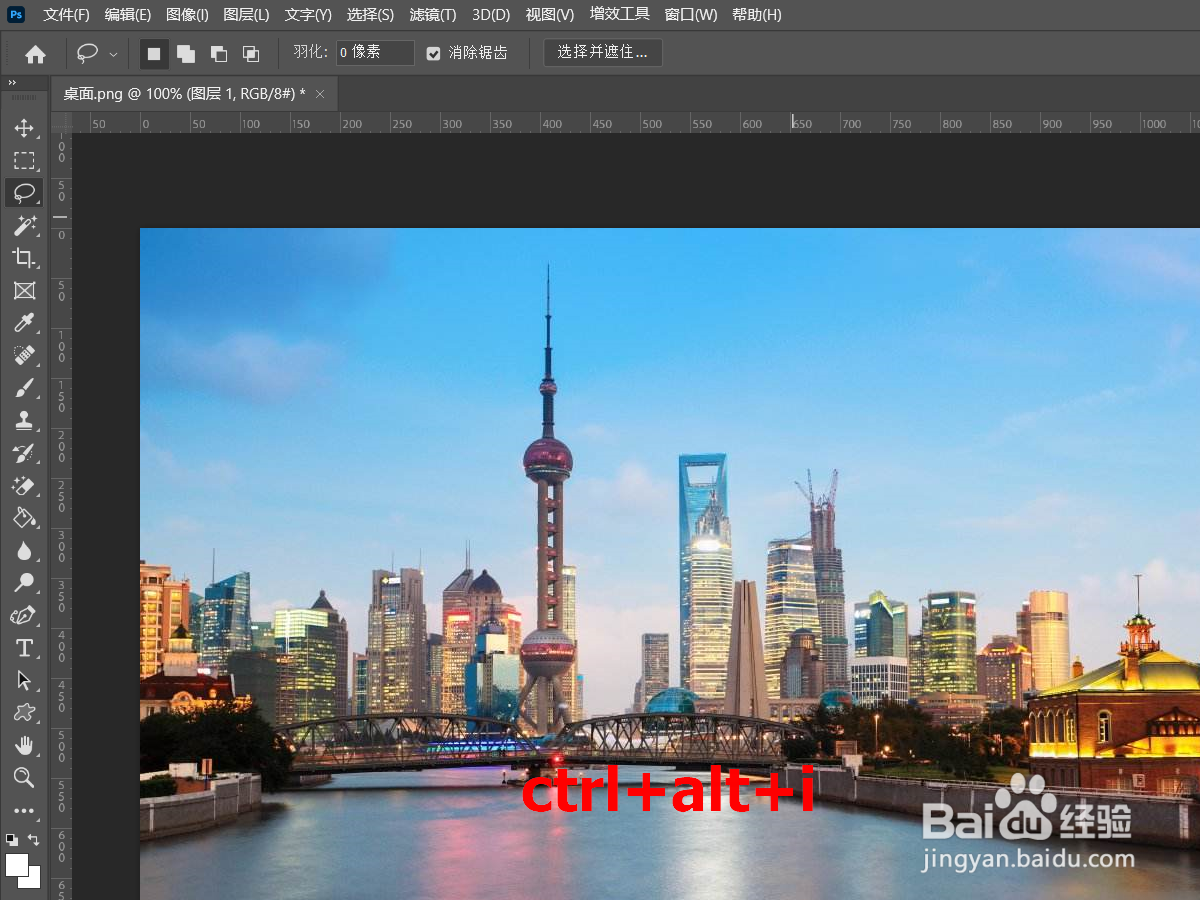Click the Home screen icon
The image size is (1200, 900).
pos(35,53)
